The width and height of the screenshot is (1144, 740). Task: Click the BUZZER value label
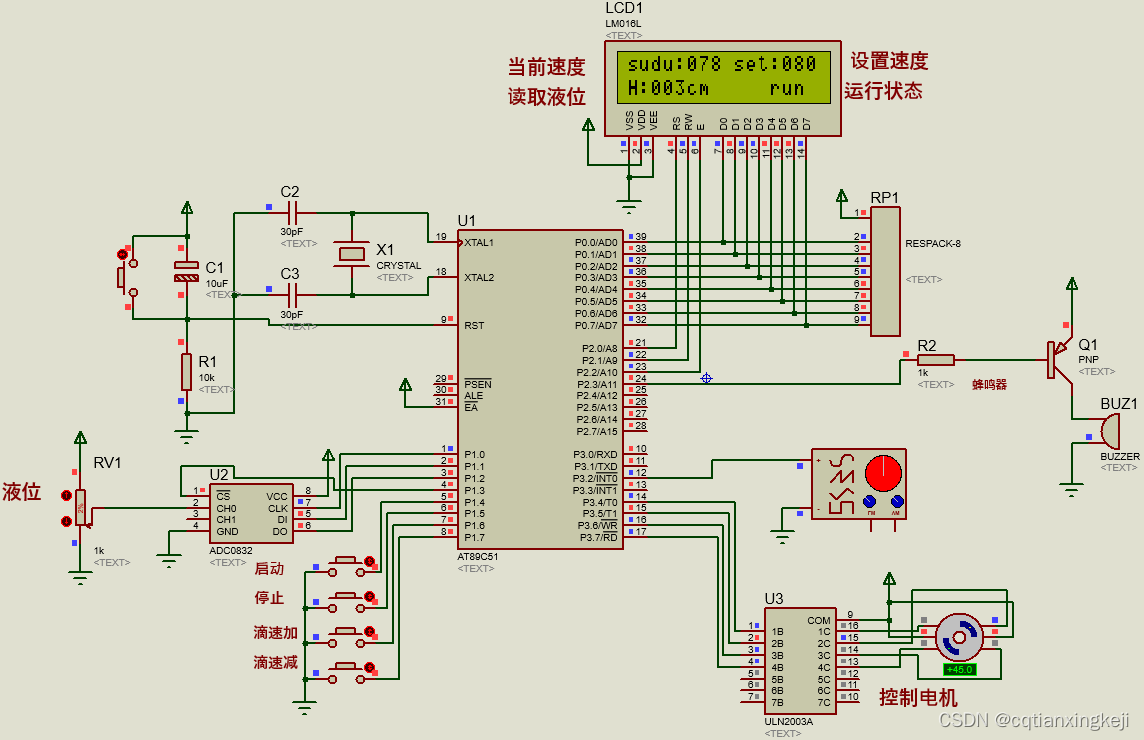1120,456
